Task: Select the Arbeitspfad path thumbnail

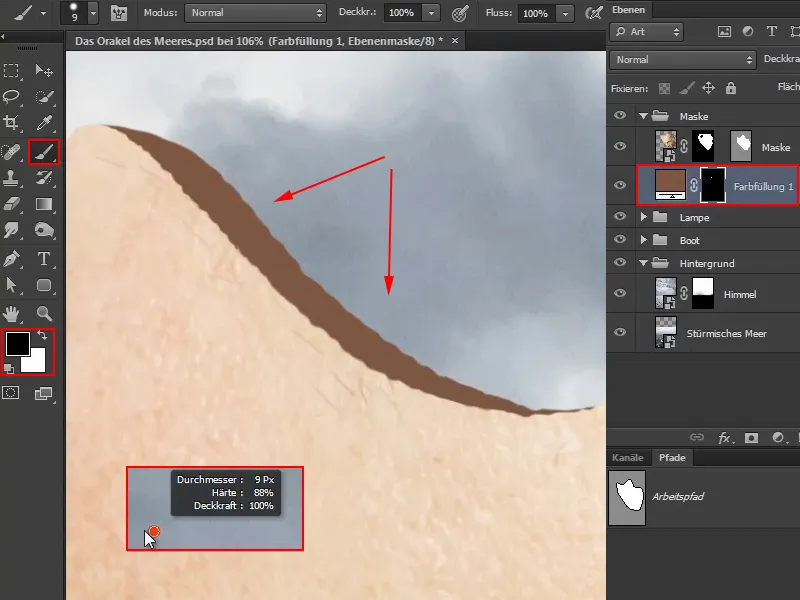Action: click(627, 497)
